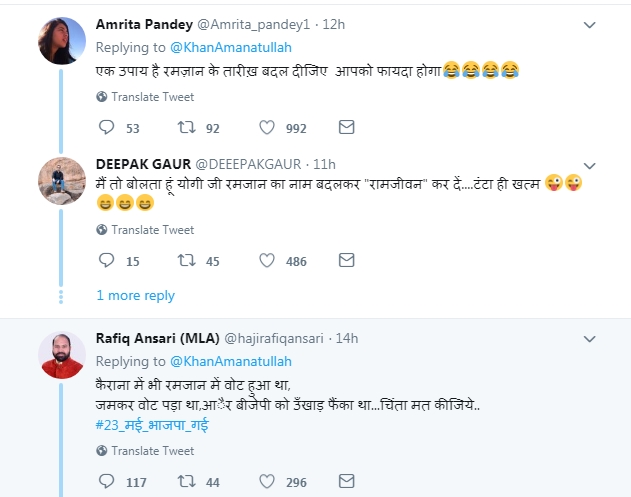The image size is (631, 497).
Task: Translate Rafiq Ansari's tweet
Action: click(x=152, y=451)
